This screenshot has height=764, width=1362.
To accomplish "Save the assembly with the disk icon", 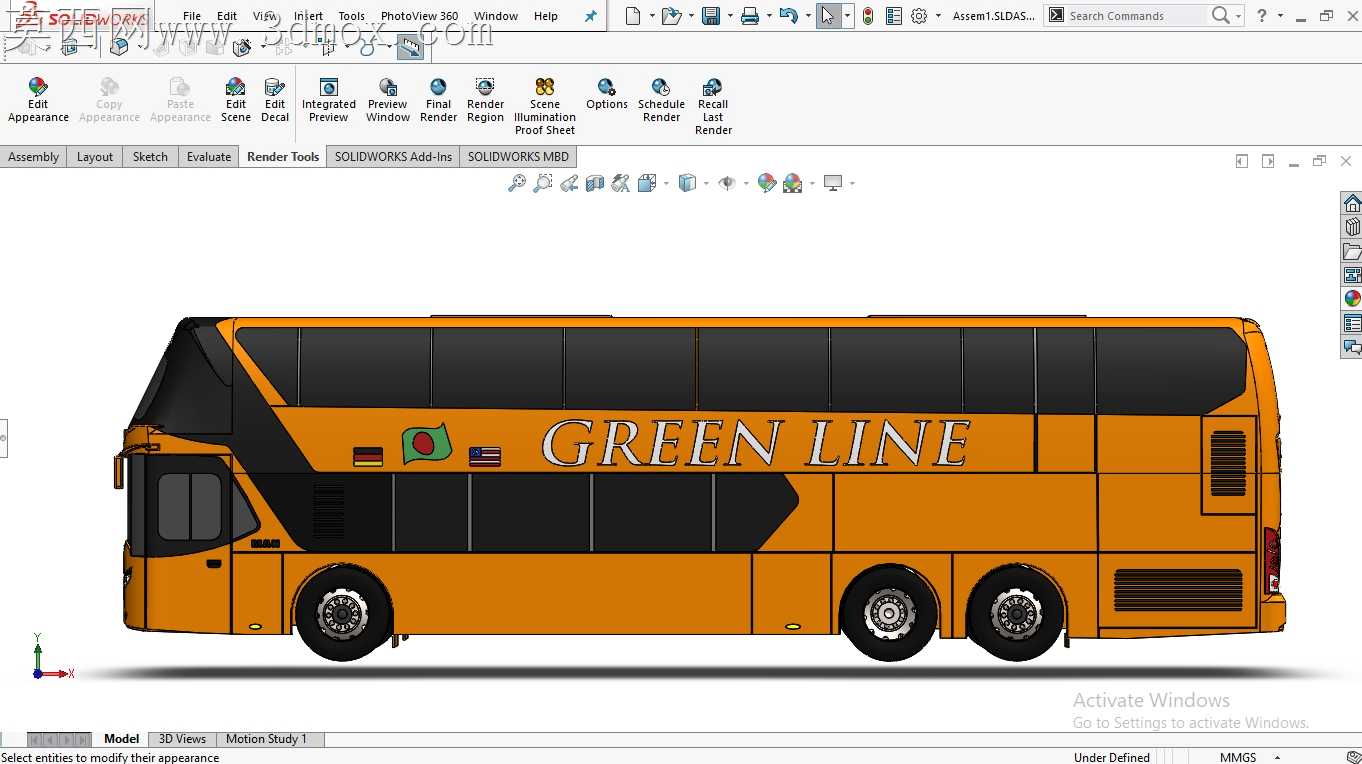I will point(711,16).
